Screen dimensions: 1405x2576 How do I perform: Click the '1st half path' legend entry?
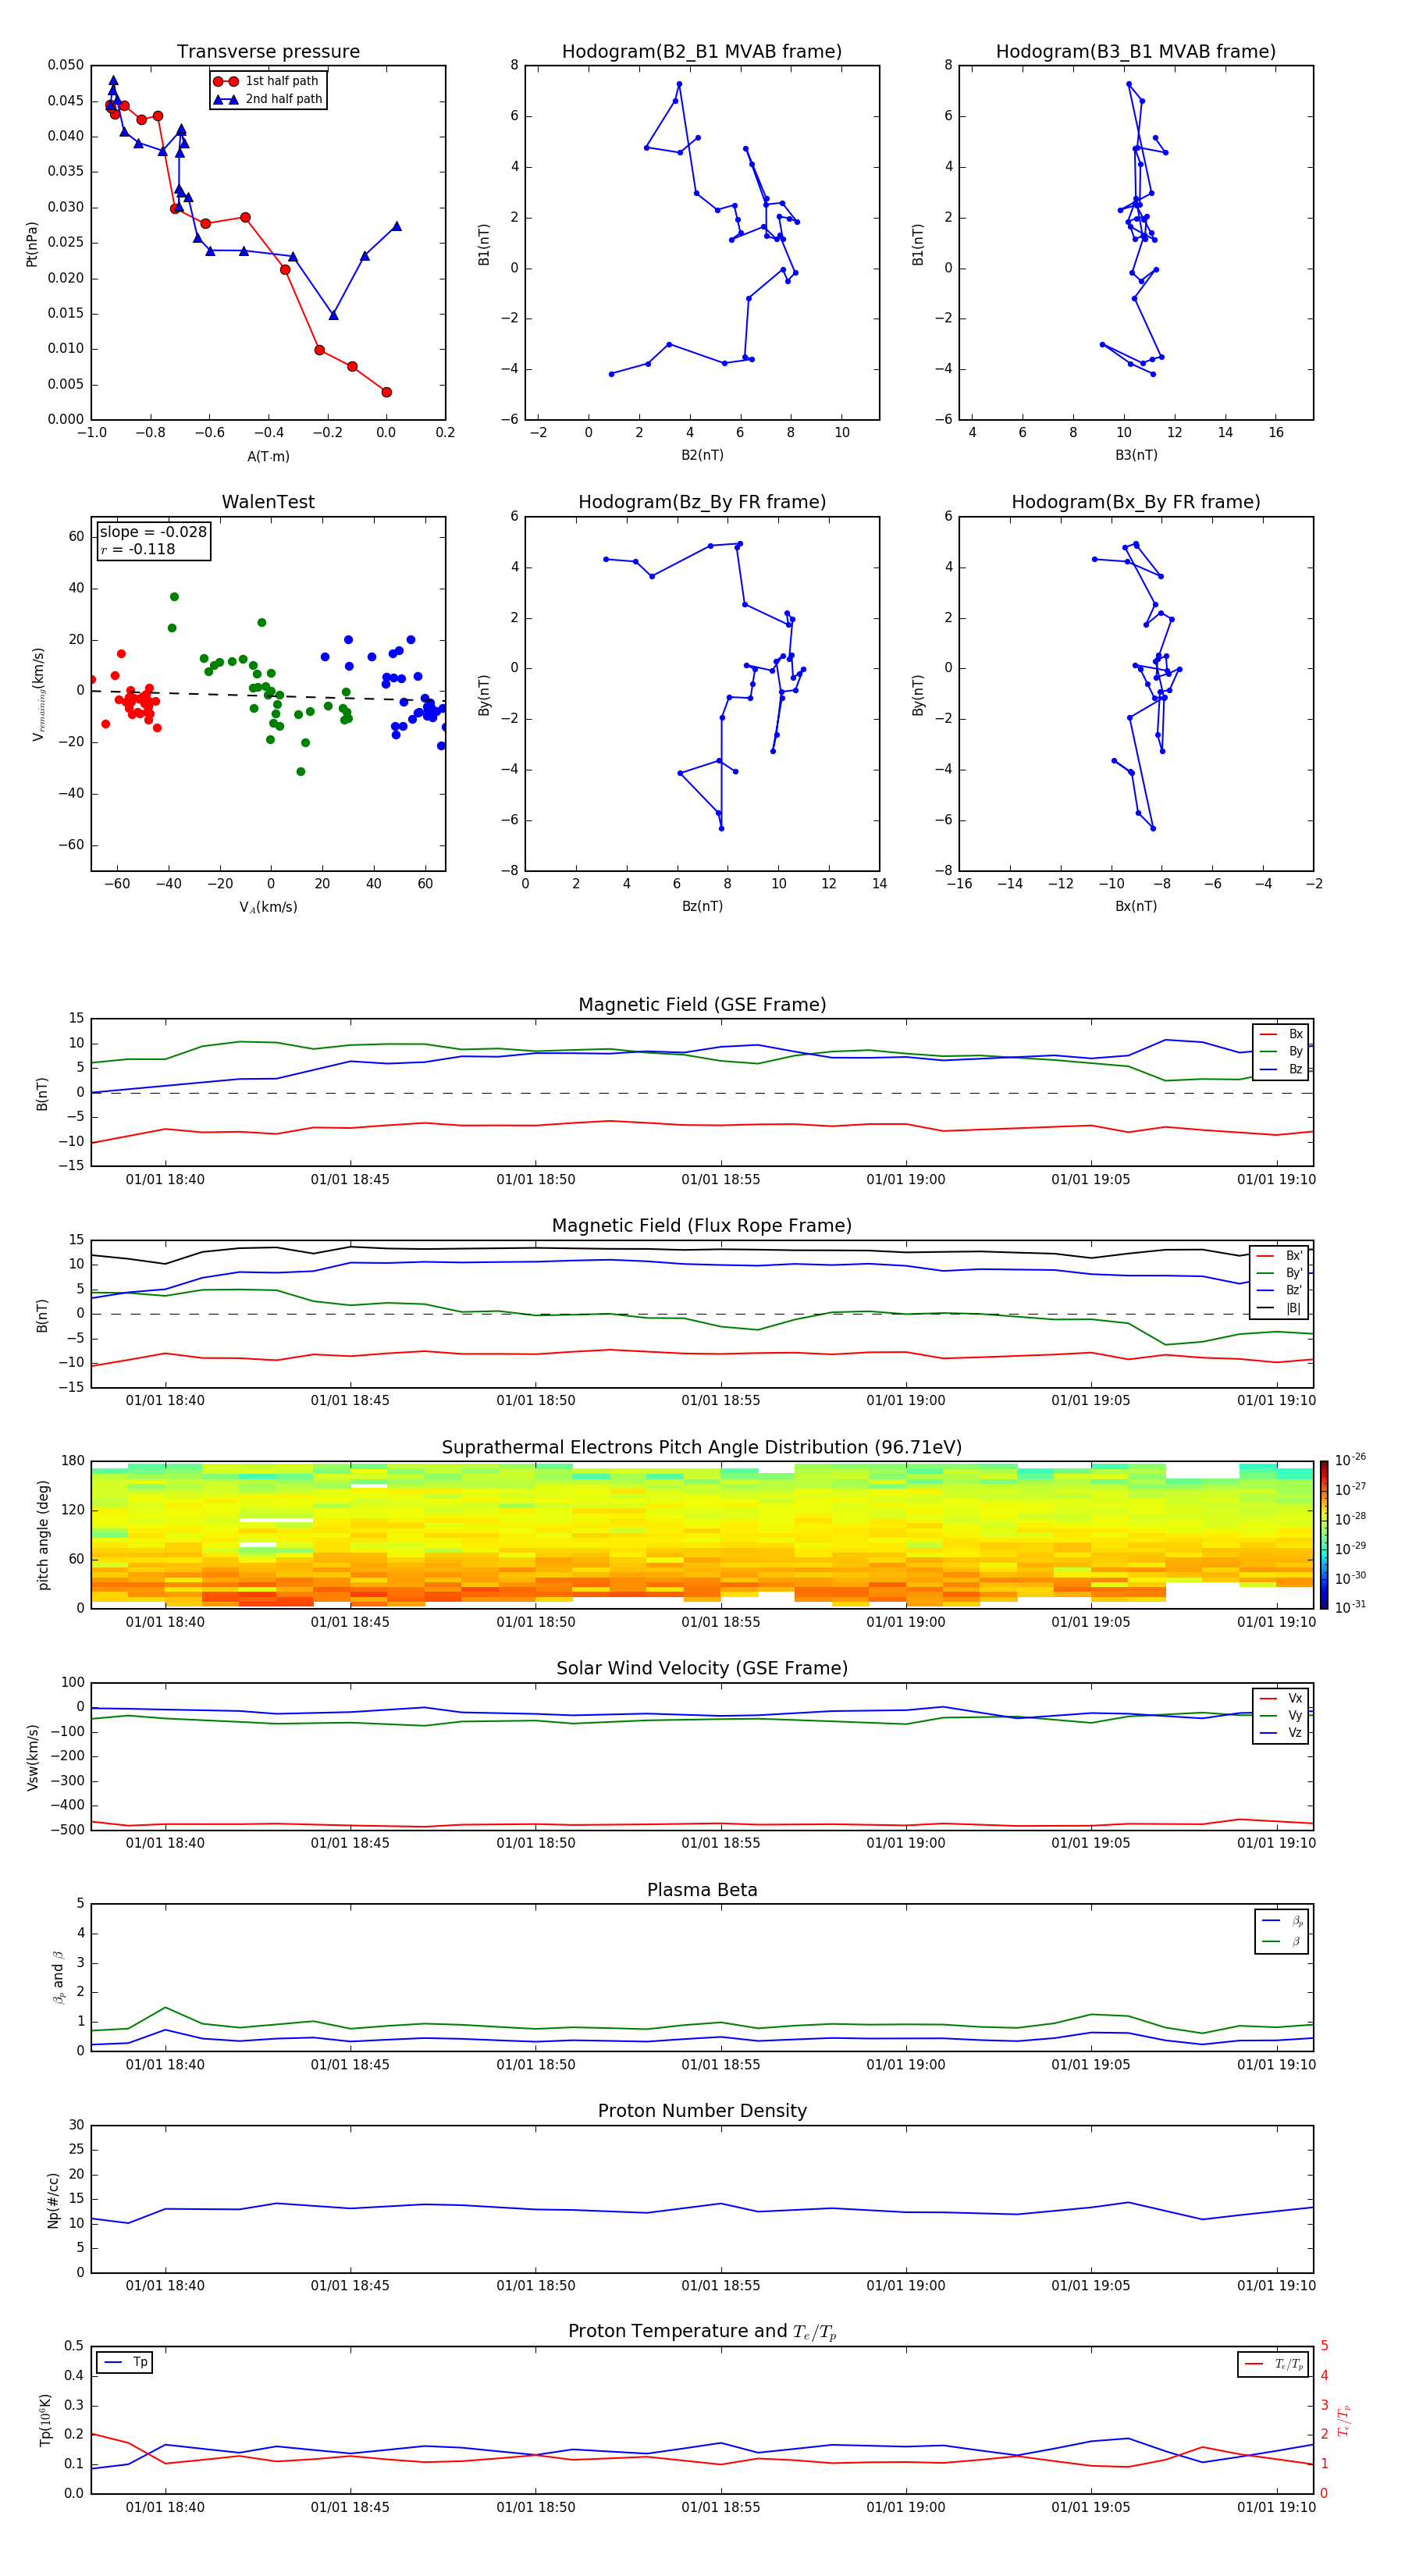[267, 81]
